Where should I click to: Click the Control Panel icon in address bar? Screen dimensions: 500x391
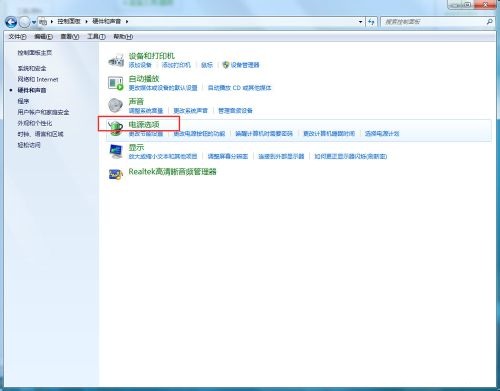tap(43, 22)
